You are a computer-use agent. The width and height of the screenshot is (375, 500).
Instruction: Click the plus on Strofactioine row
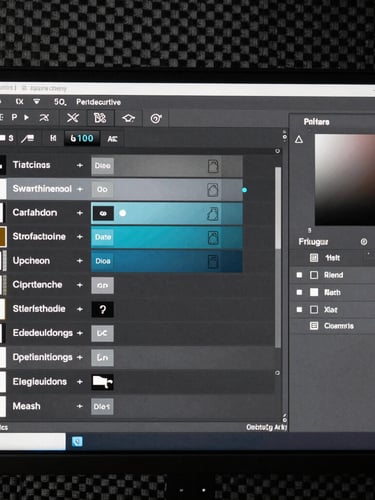(80, 237)
